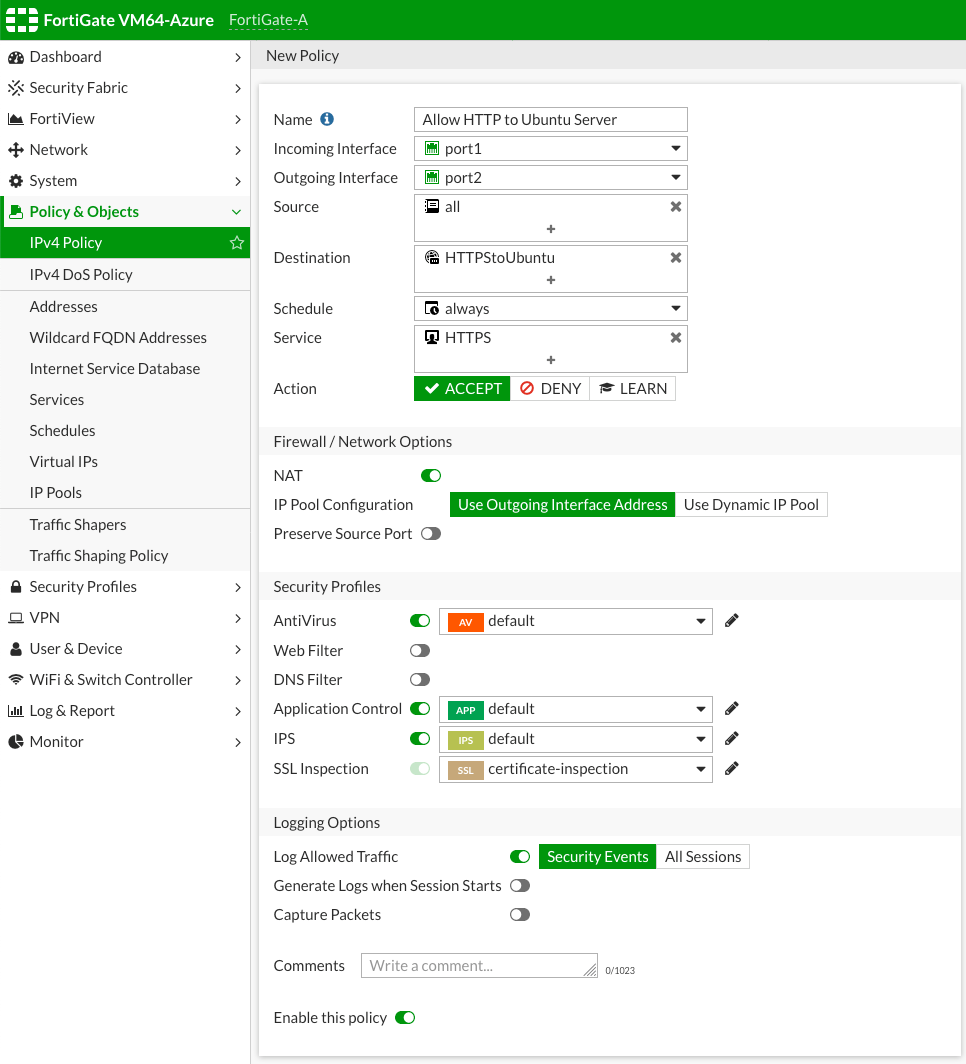Enable Capture Packets toggle

click(x=520, y=915)
